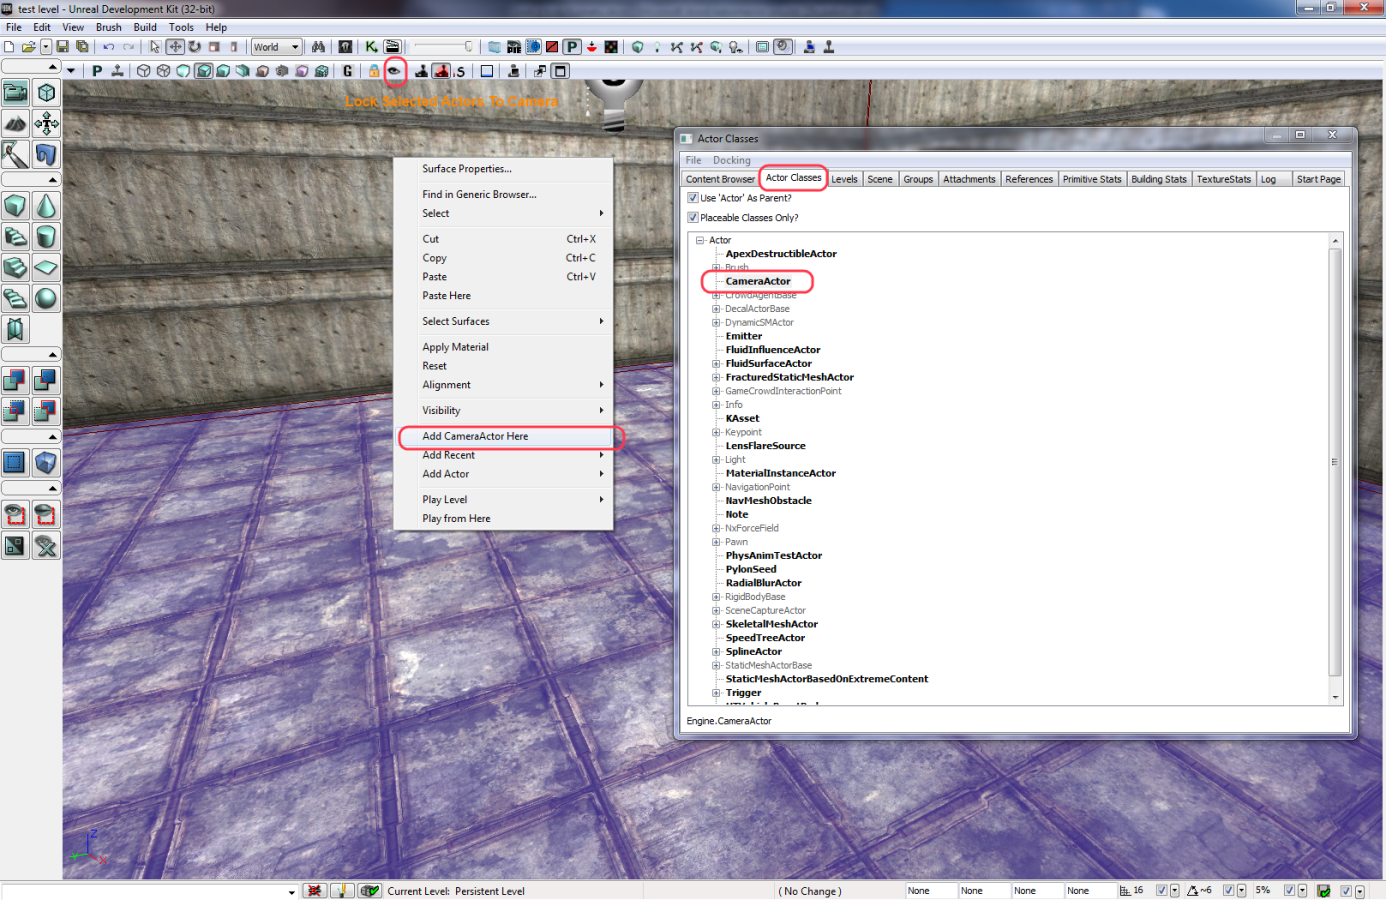Image resolution: width=1386 pixels, height=900 pixels.
Task: Open the Docking menu in Actor Classes
Action: pos(731,160)
